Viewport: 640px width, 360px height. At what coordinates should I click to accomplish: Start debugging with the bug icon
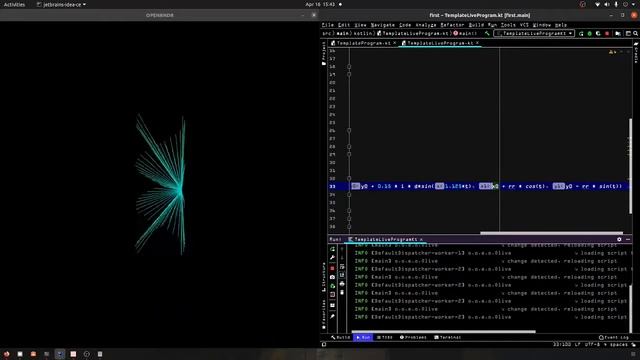[590, 33]
